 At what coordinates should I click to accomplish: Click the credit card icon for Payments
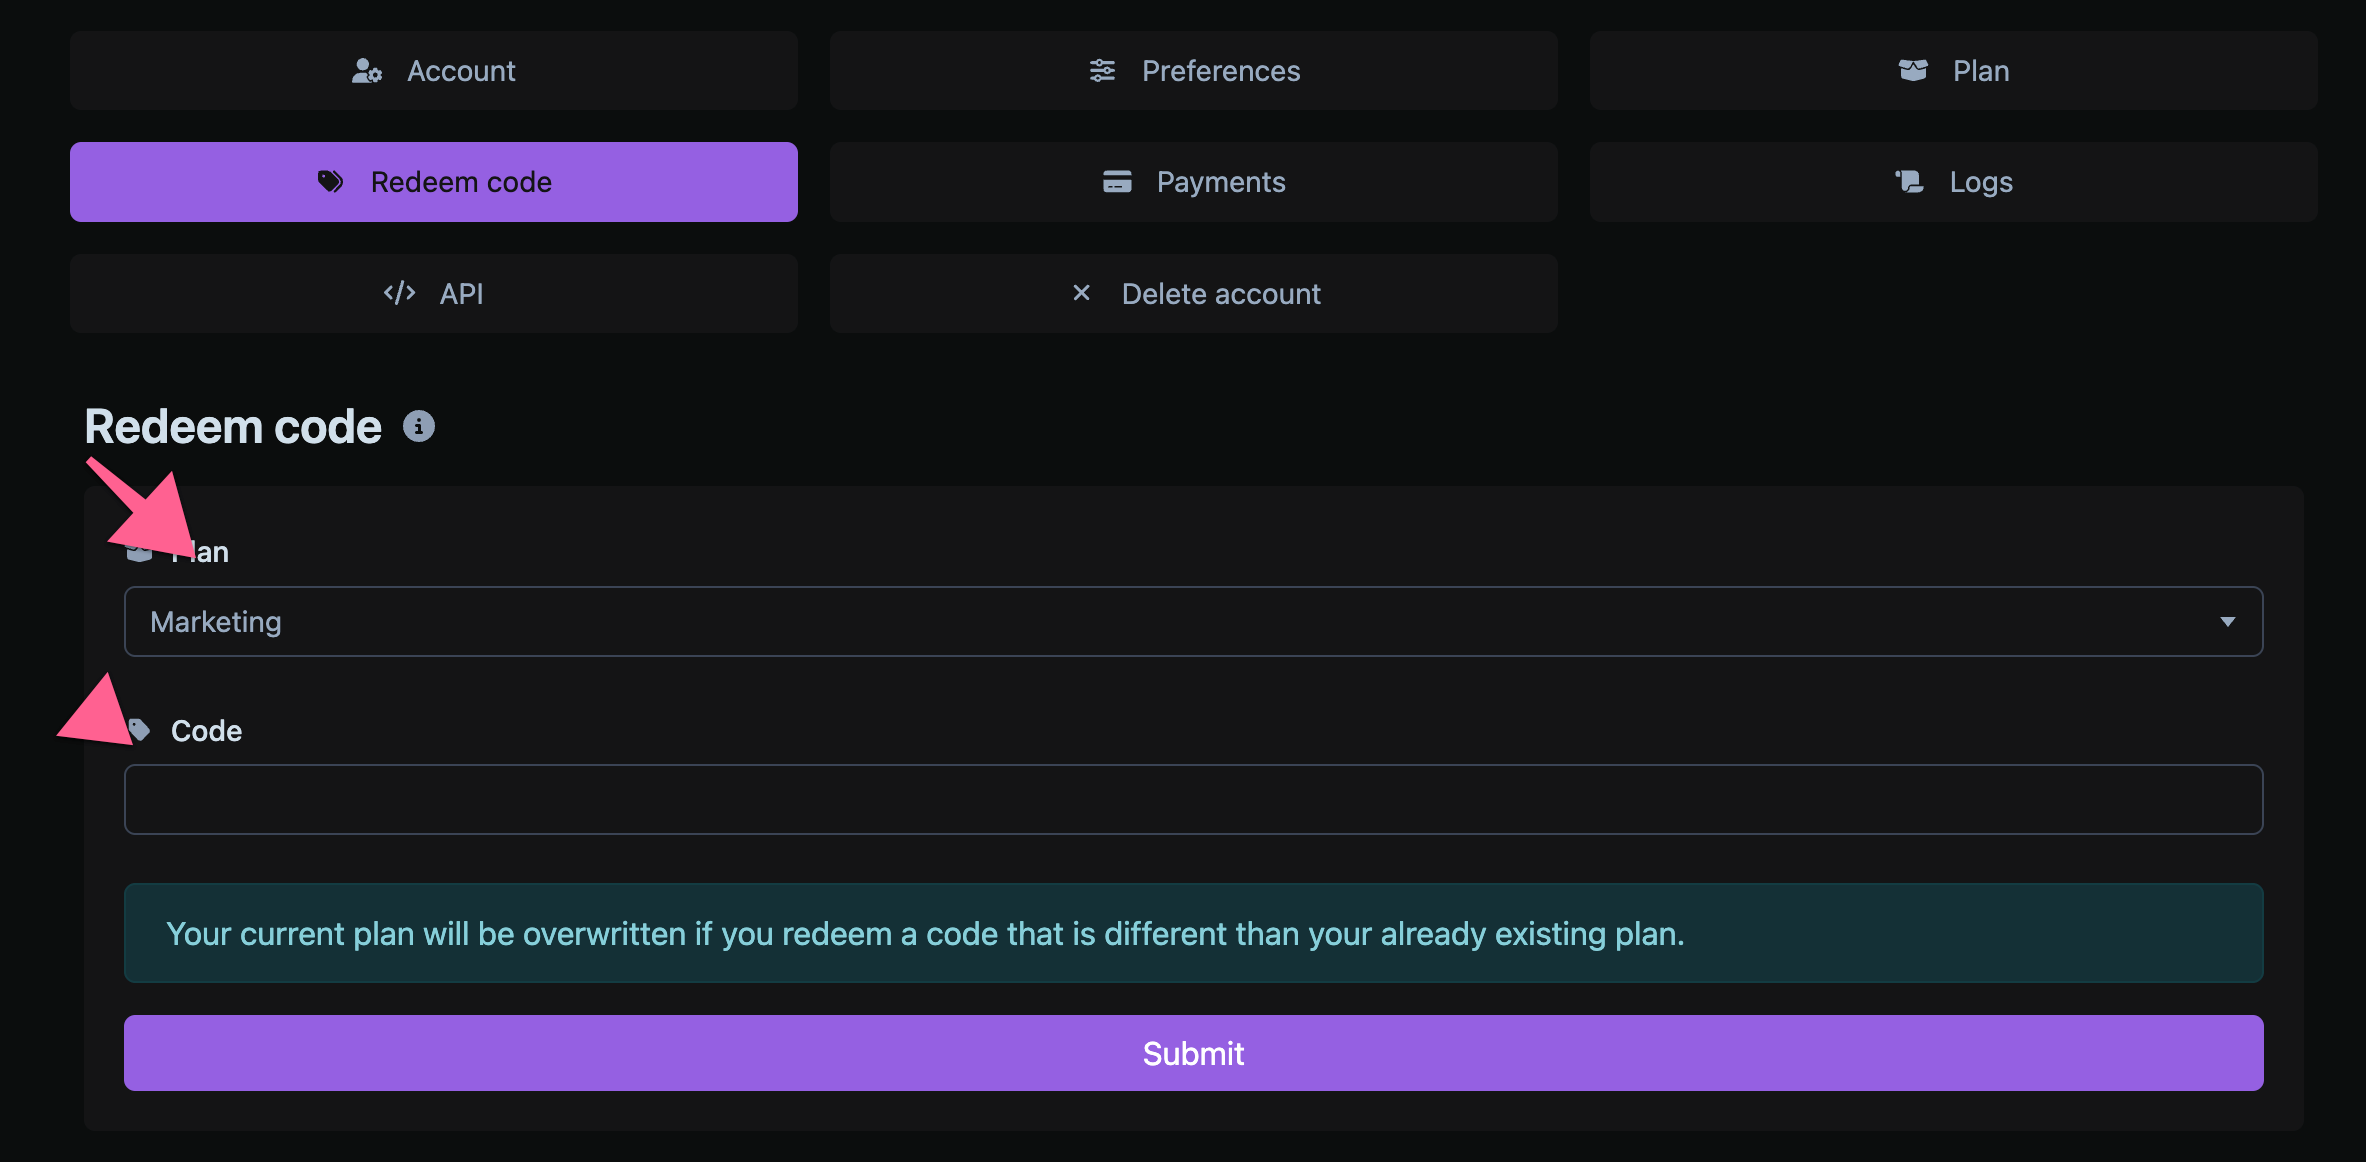coord(1117,182)
